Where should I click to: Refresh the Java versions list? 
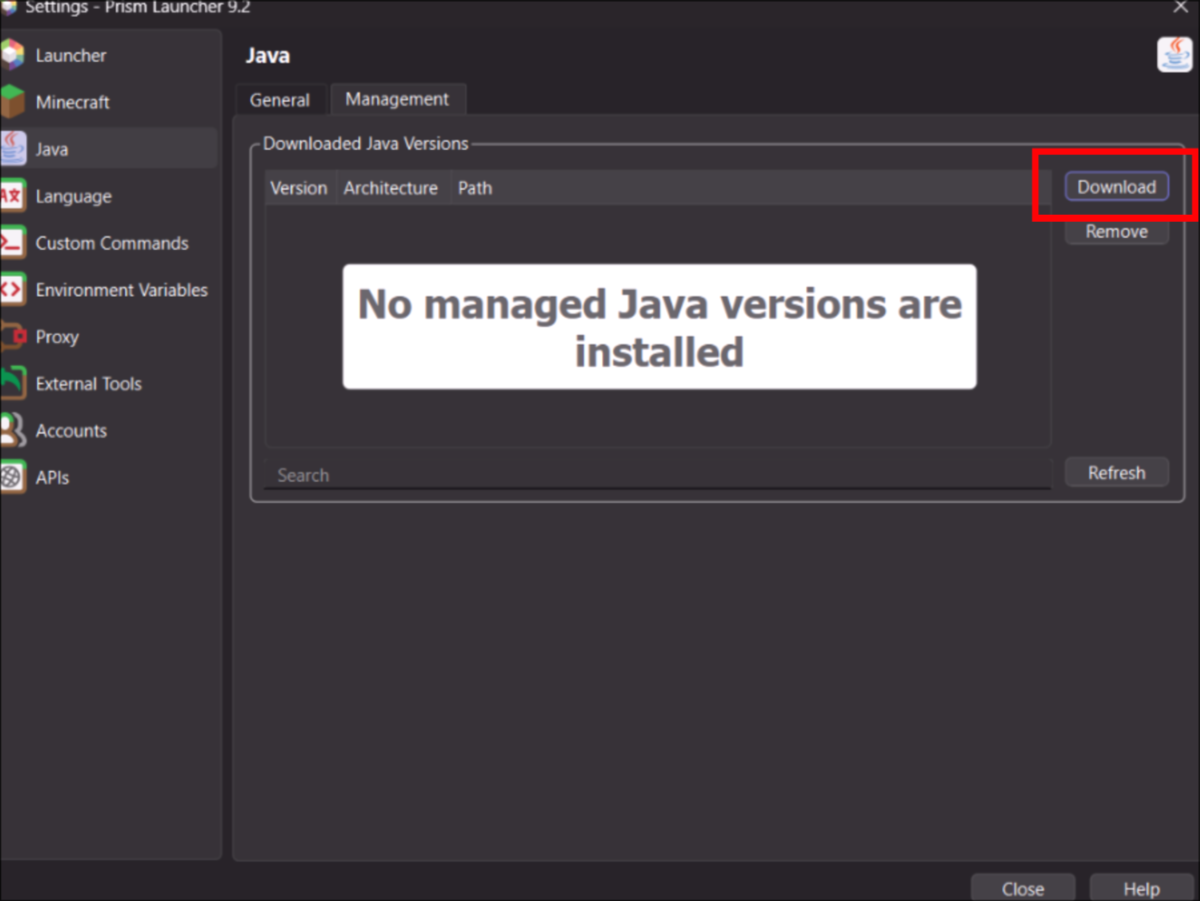pos(1116,473)
